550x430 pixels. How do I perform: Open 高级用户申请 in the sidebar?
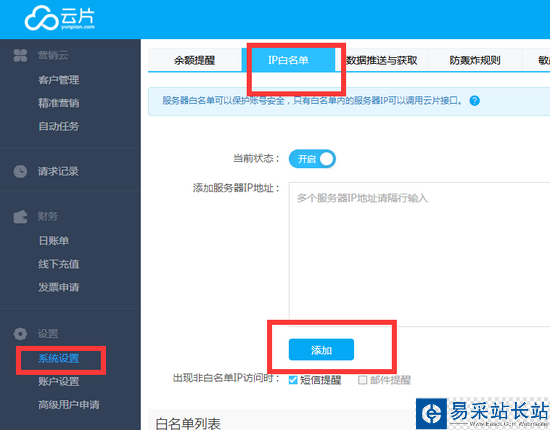point(69,405)
